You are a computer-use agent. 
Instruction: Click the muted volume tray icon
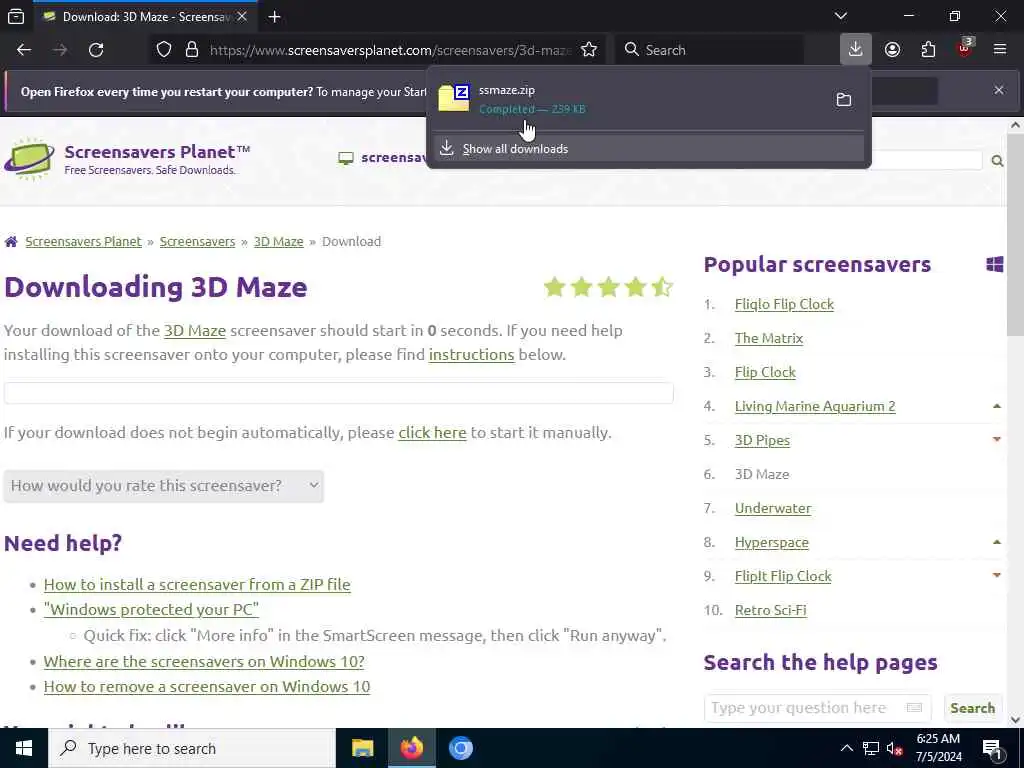[x=895, y=748]
